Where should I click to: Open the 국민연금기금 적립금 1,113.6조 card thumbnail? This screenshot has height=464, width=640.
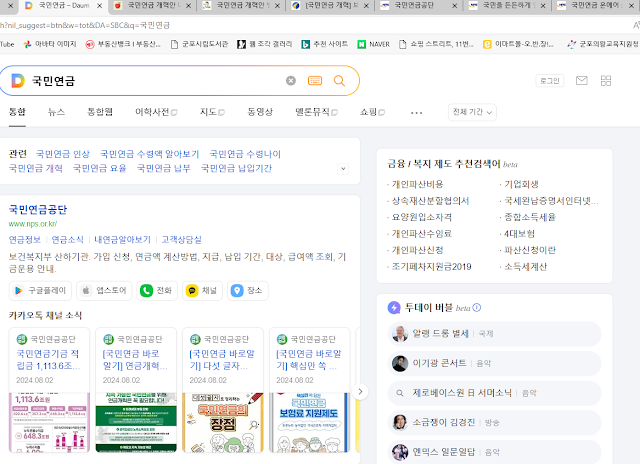(x=49, y=422)
